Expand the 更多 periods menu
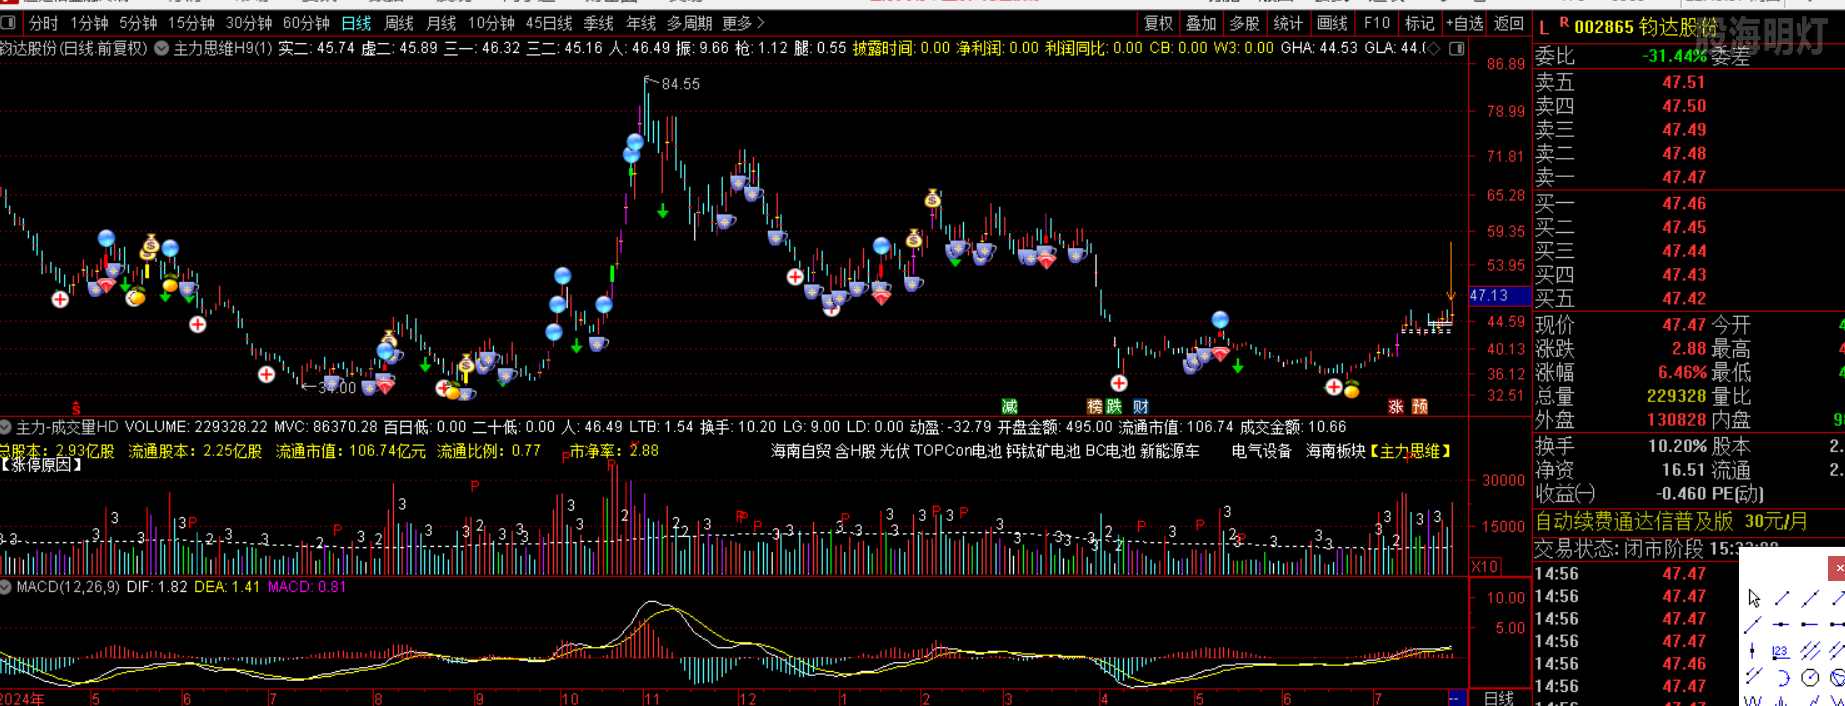The image size is (1845, 706). tap(743, 23)
